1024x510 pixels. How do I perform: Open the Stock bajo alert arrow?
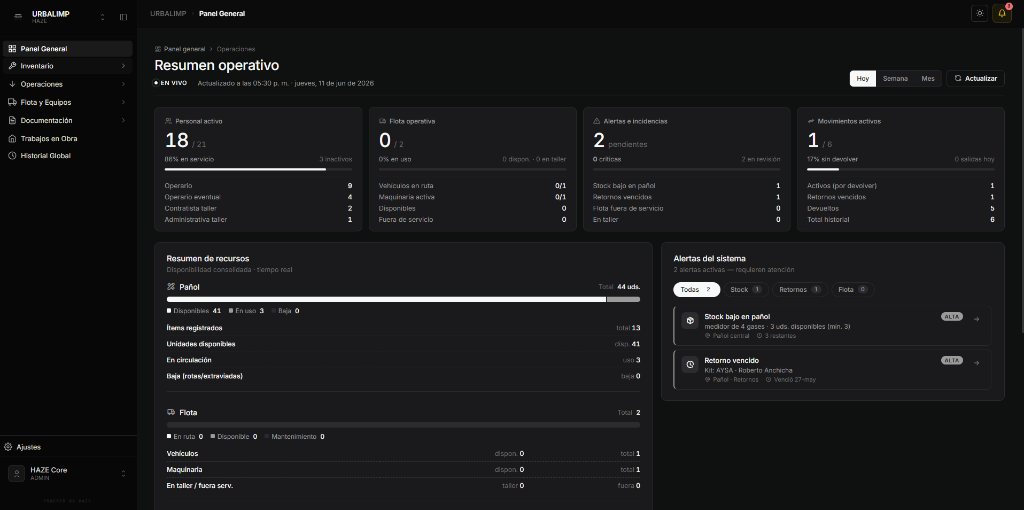(x=977, y=319)
